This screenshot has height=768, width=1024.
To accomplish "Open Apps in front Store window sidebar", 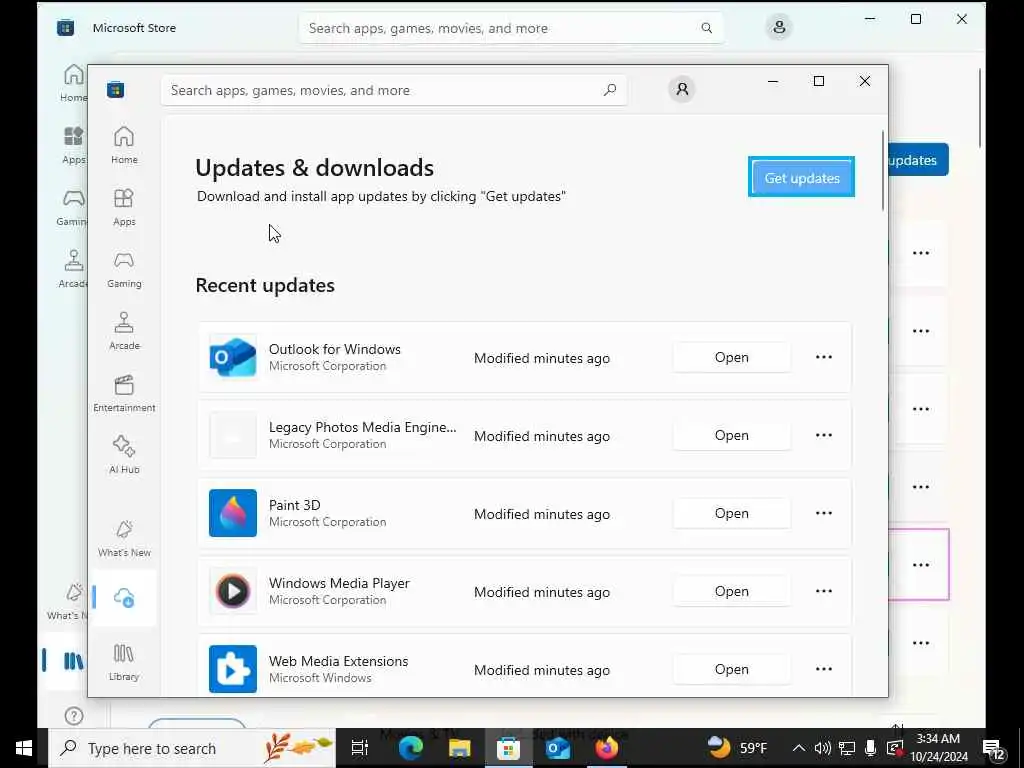I will pyautogui.click(x=124, y=207).
